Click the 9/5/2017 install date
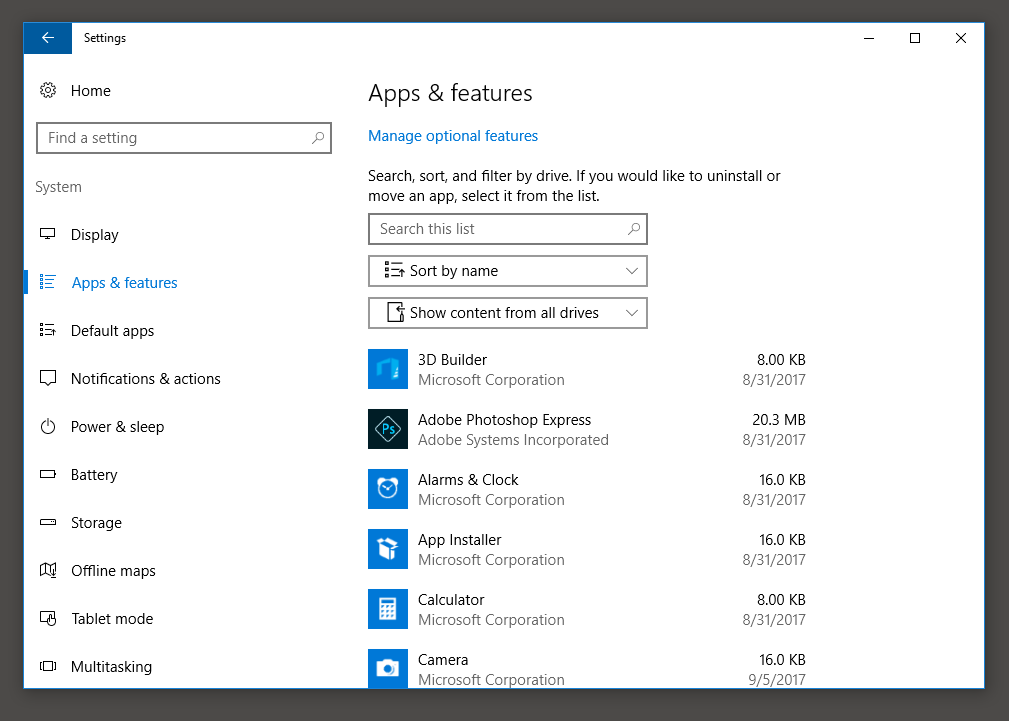Image resolution: width=1009 pixels, height=721 pixels. click(777, 680)
